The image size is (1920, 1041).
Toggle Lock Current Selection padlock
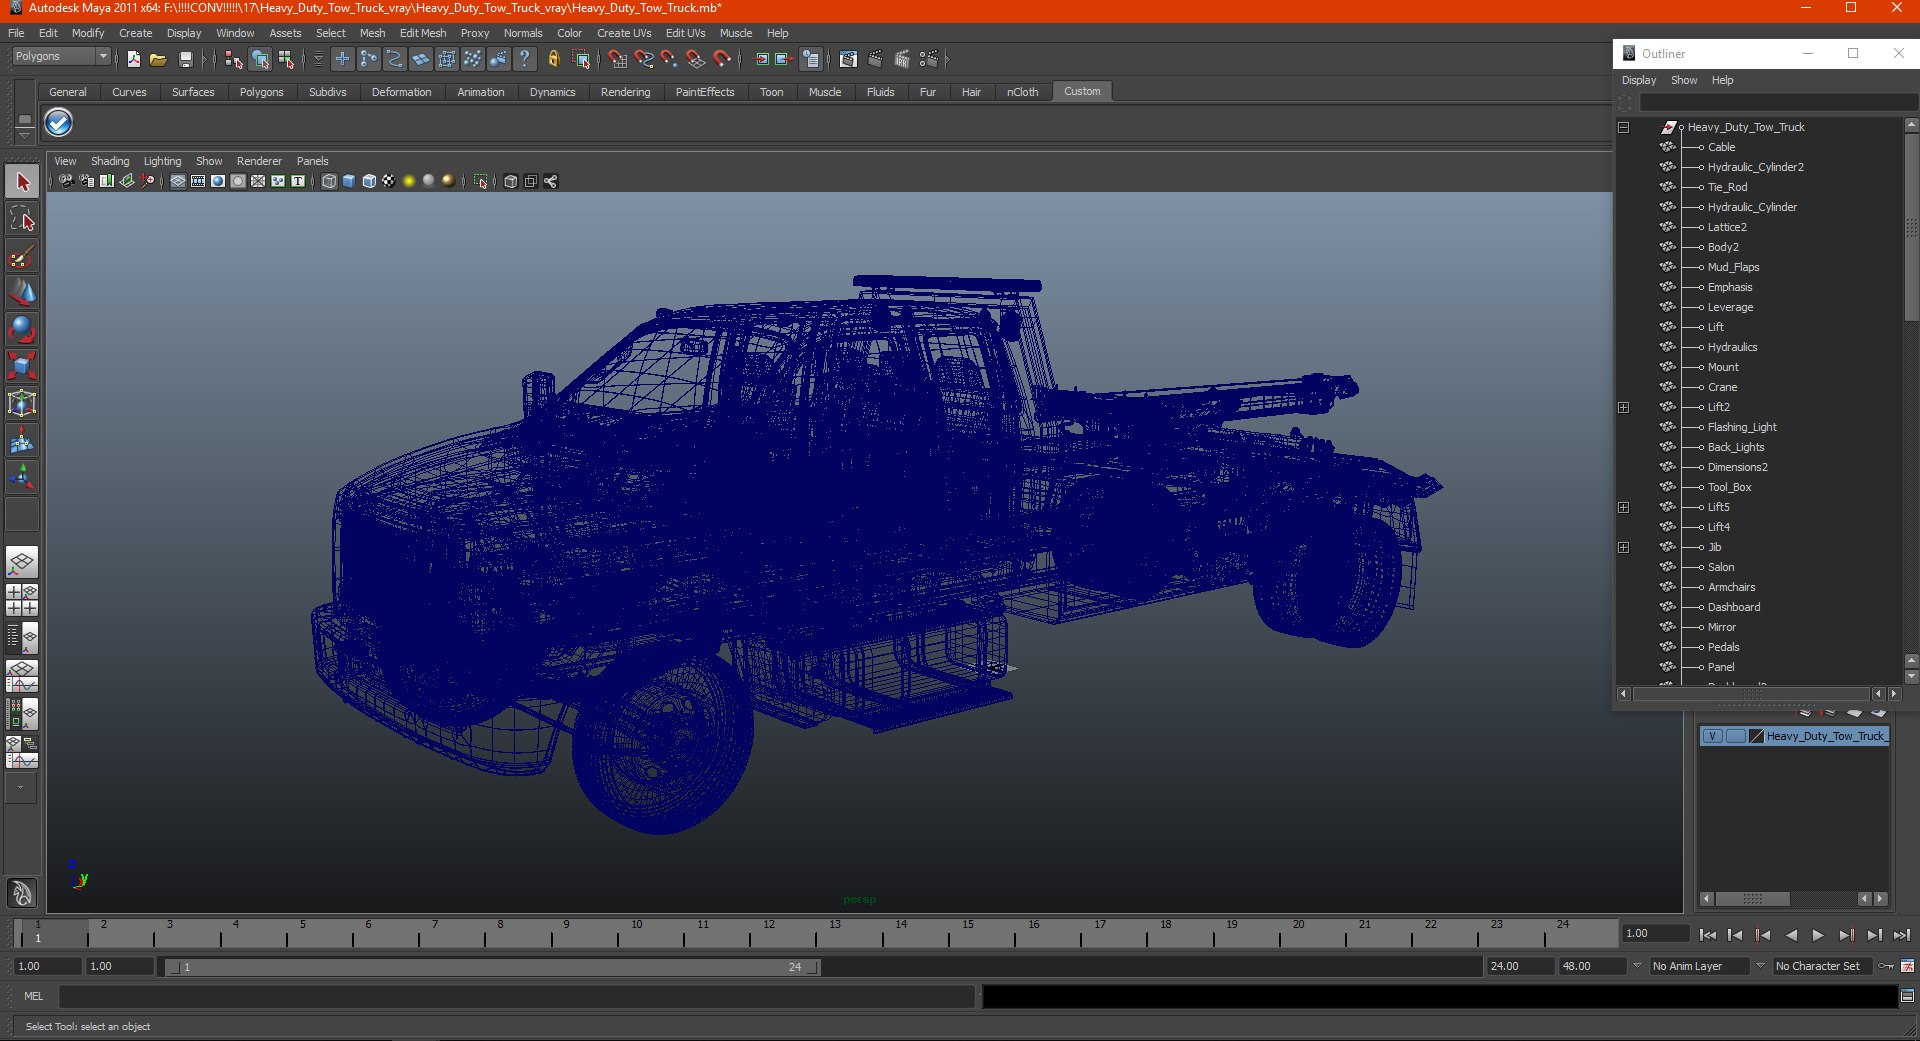553,60
